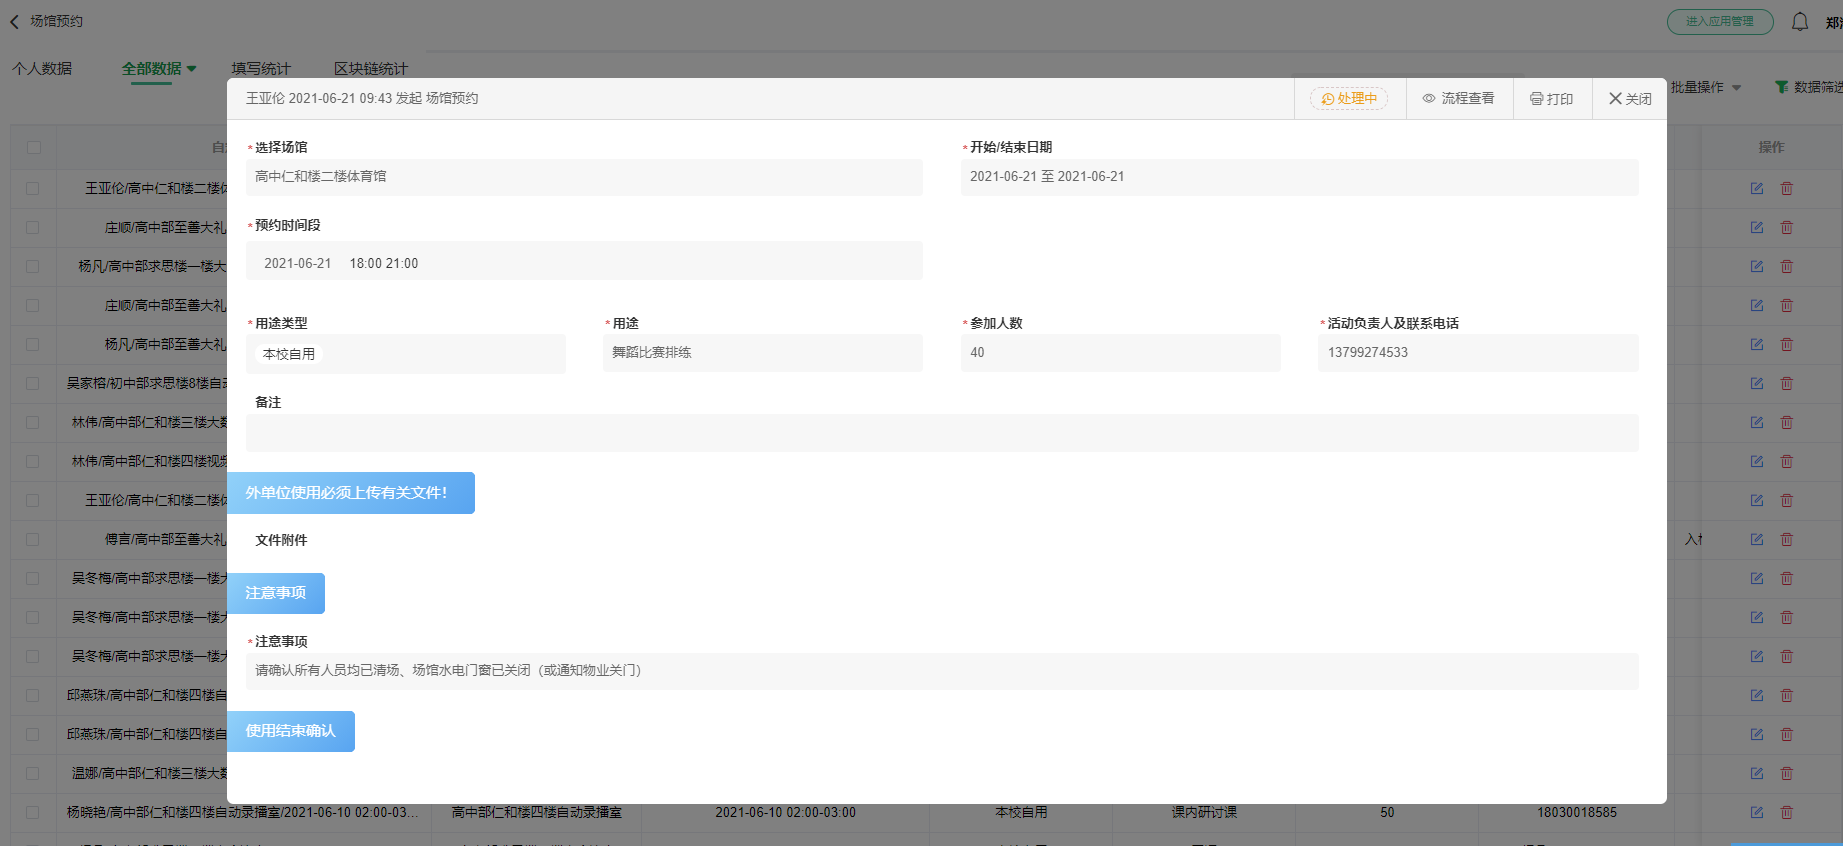The image size is (1843, 846).
Task: Click the red delete icon in the first row
Action: 1786,188
